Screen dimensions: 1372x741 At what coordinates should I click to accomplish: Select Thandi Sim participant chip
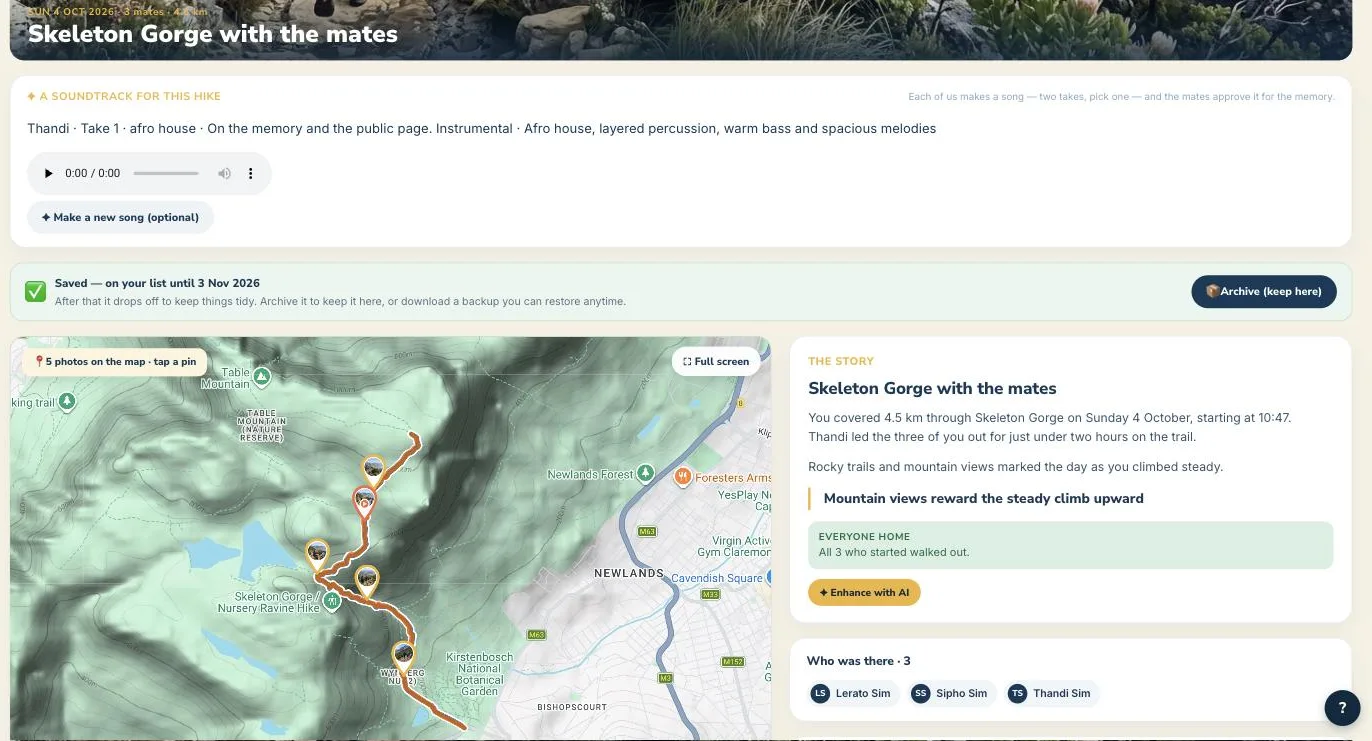coord(1052,693)
